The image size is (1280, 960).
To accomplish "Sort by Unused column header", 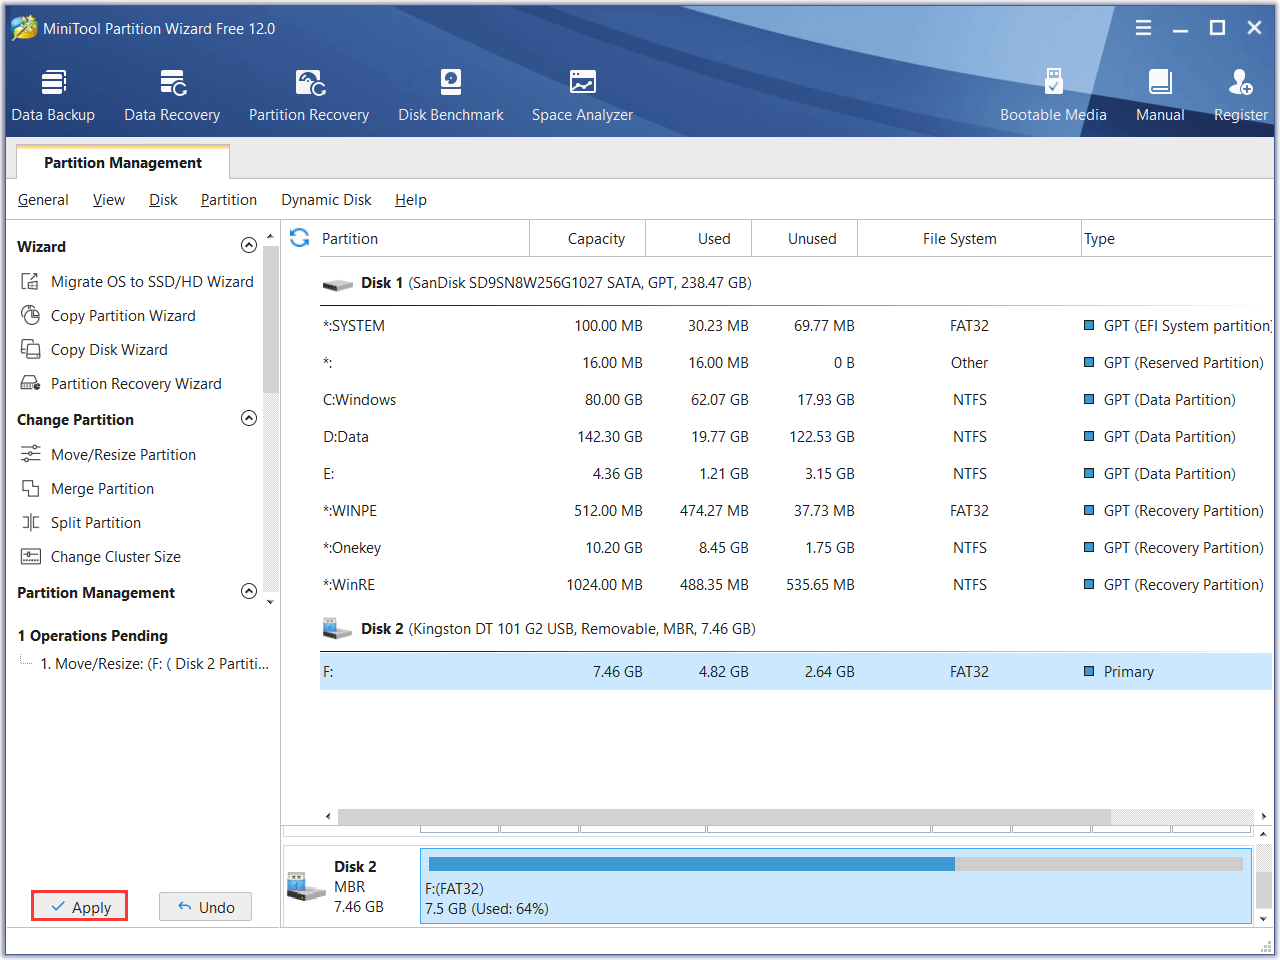I will point(805,239).
